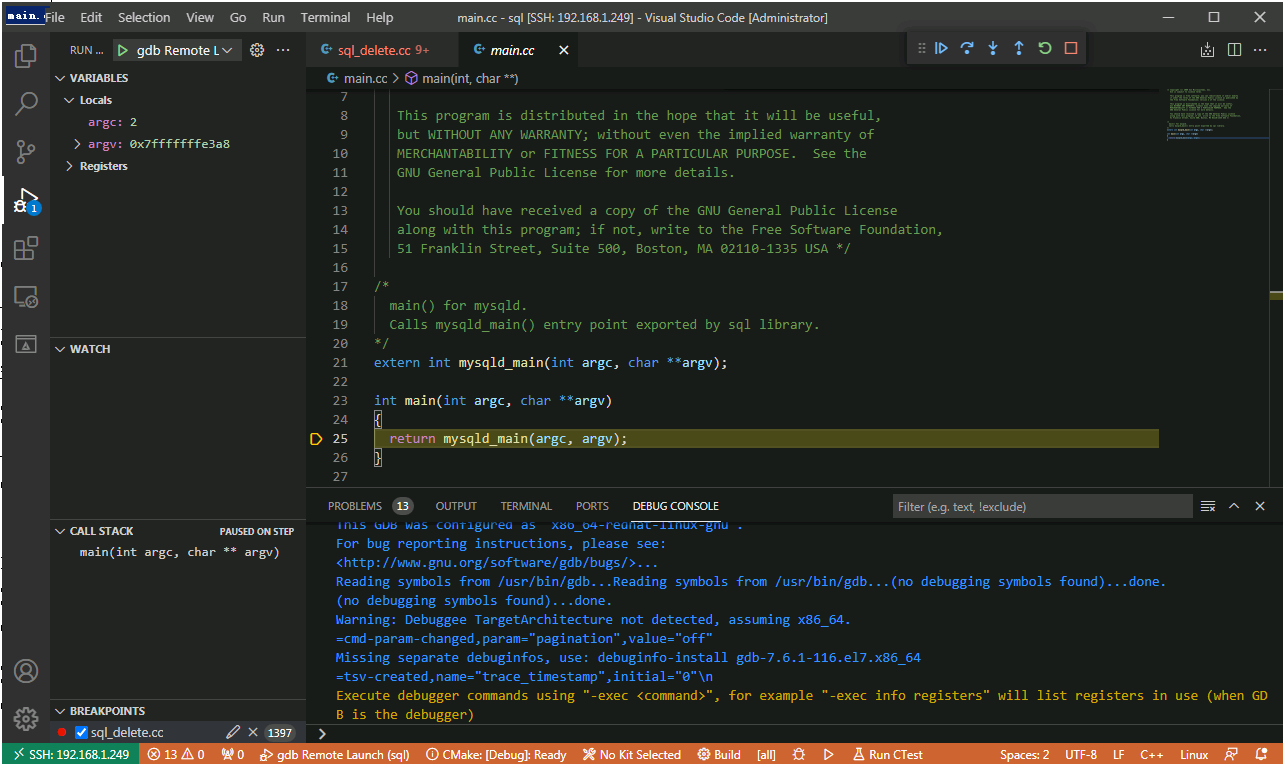Collapse the Locals scope
This screenshot has width=1285, height=764.
pyautogui.click(x=69, y=100)
